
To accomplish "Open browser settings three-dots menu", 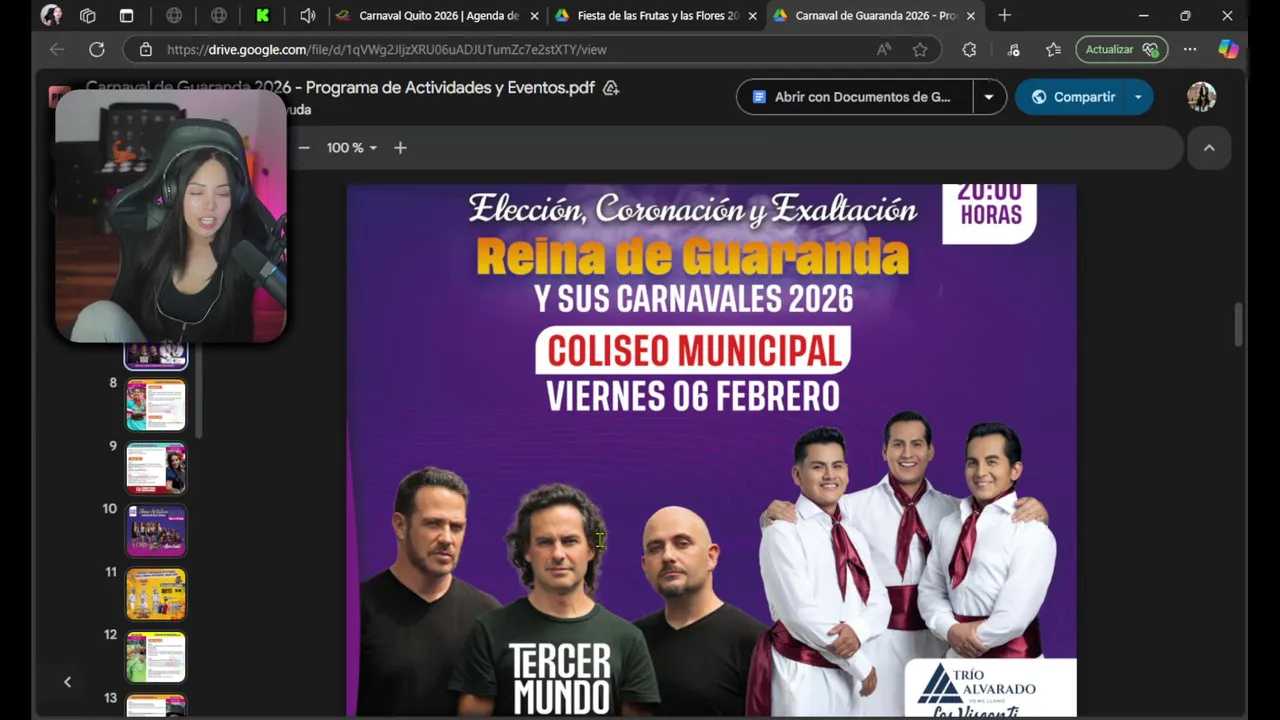I will pos(1190,49).
